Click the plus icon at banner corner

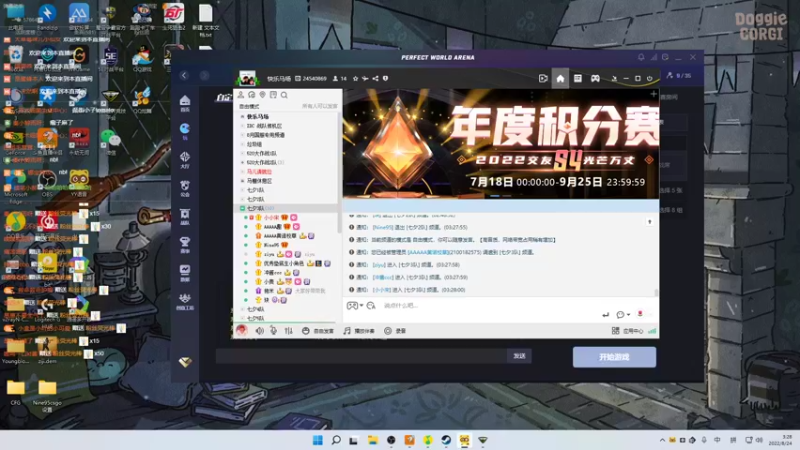point(653,94)
